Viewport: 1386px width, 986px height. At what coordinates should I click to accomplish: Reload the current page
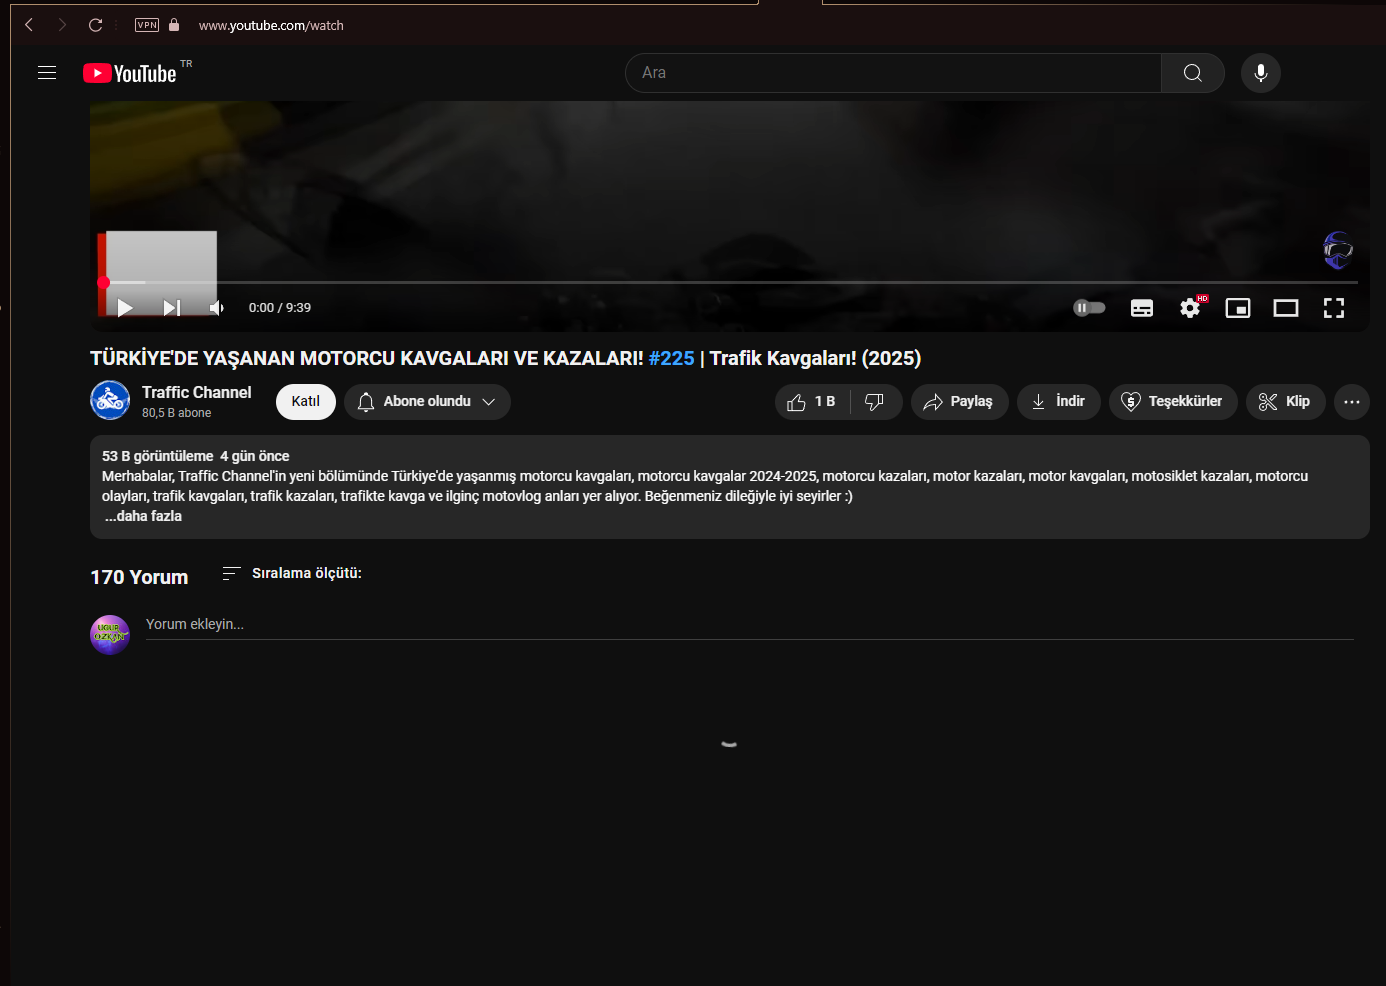point(96,25)
